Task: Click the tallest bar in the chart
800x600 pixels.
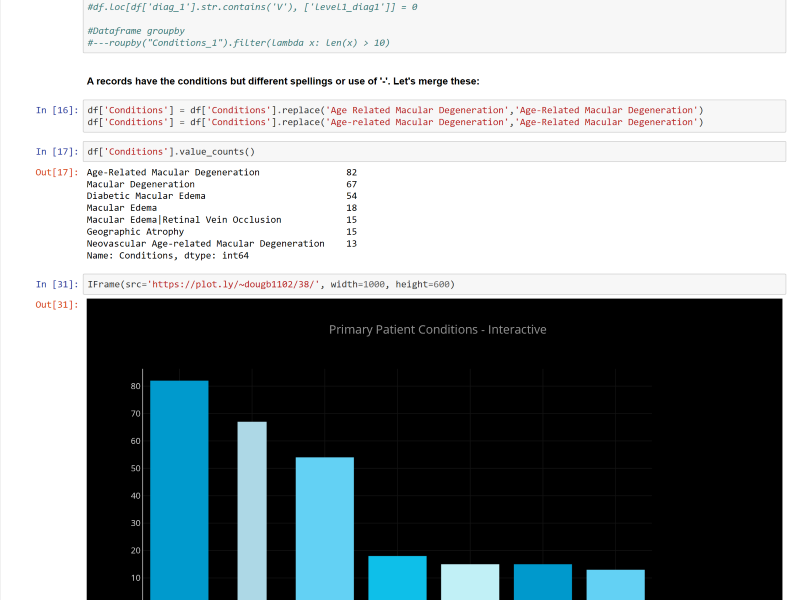Action: click(x=179, y=488)
